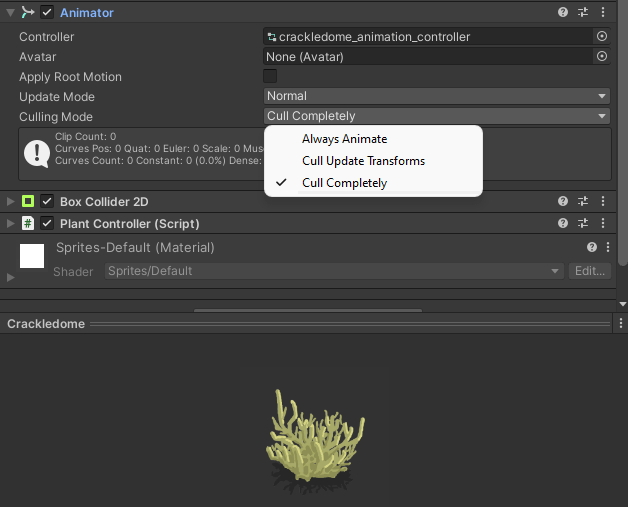Collapse the Animator component foldout

(11, 13)
